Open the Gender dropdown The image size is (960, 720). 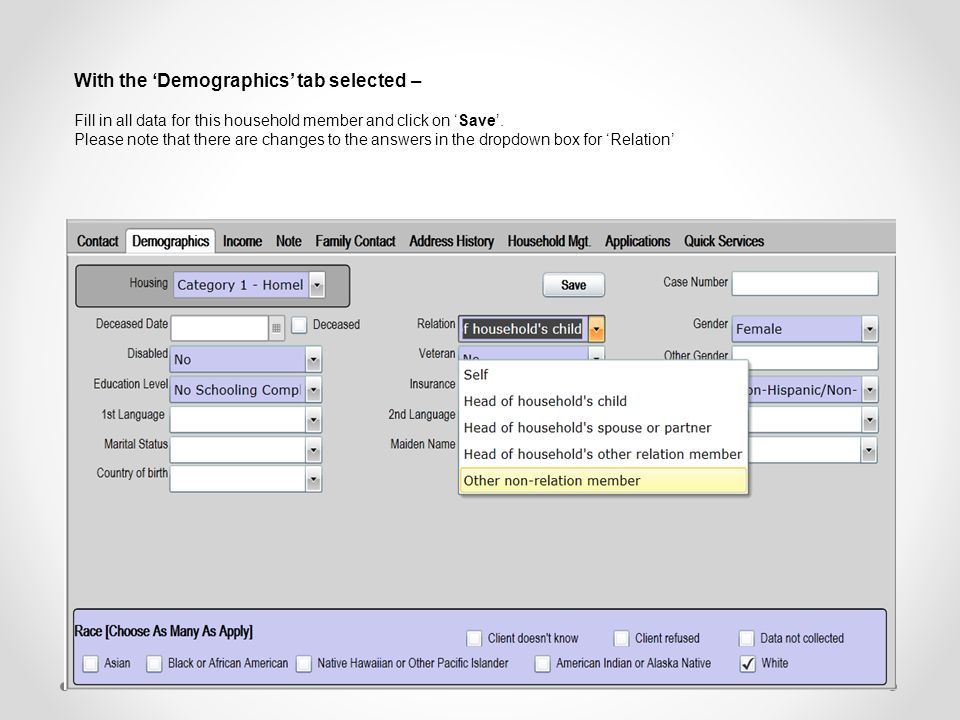coord(869,329)
